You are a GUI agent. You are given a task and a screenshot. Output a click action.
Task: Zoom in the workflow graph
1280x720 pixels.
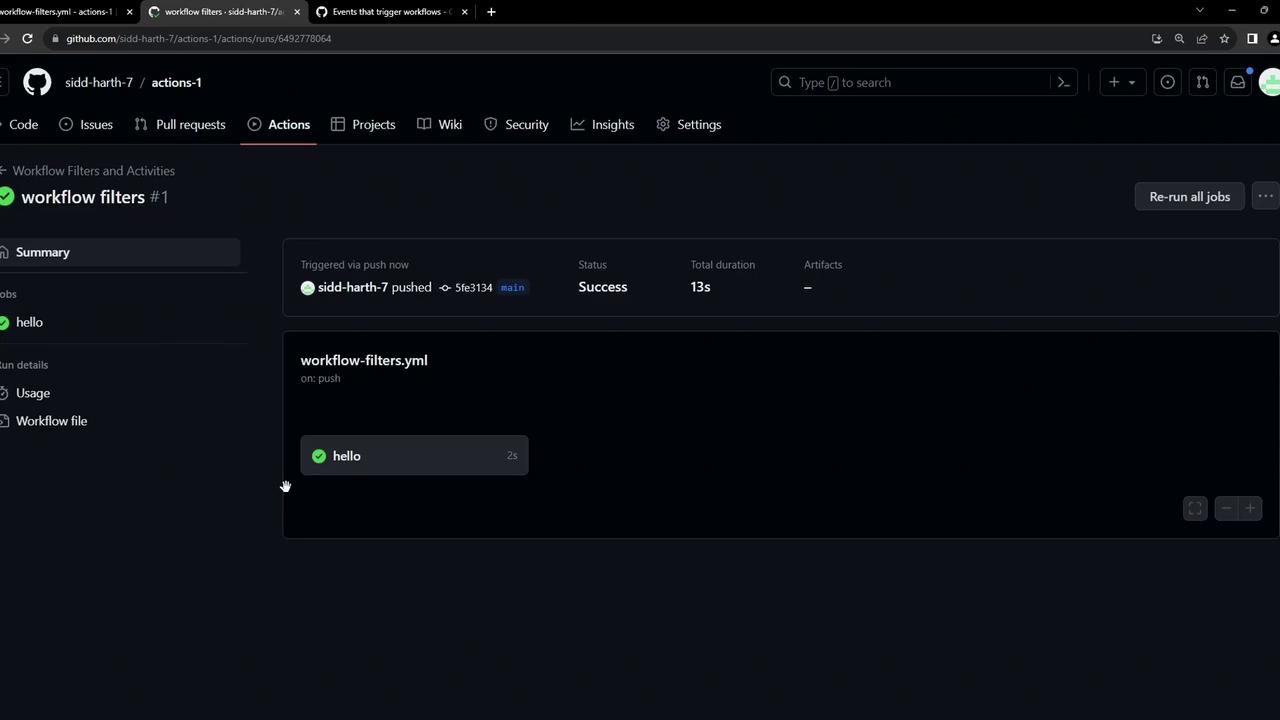tap(1249, 509)
